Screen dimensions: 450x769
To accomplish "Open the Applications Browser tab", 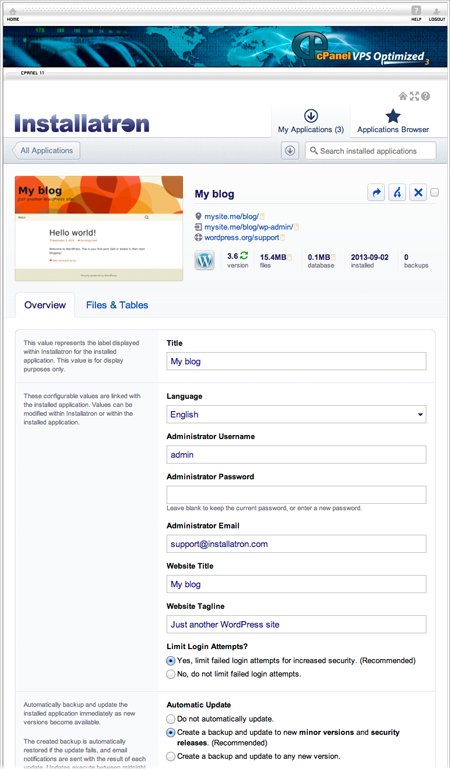I will (393, 122).
